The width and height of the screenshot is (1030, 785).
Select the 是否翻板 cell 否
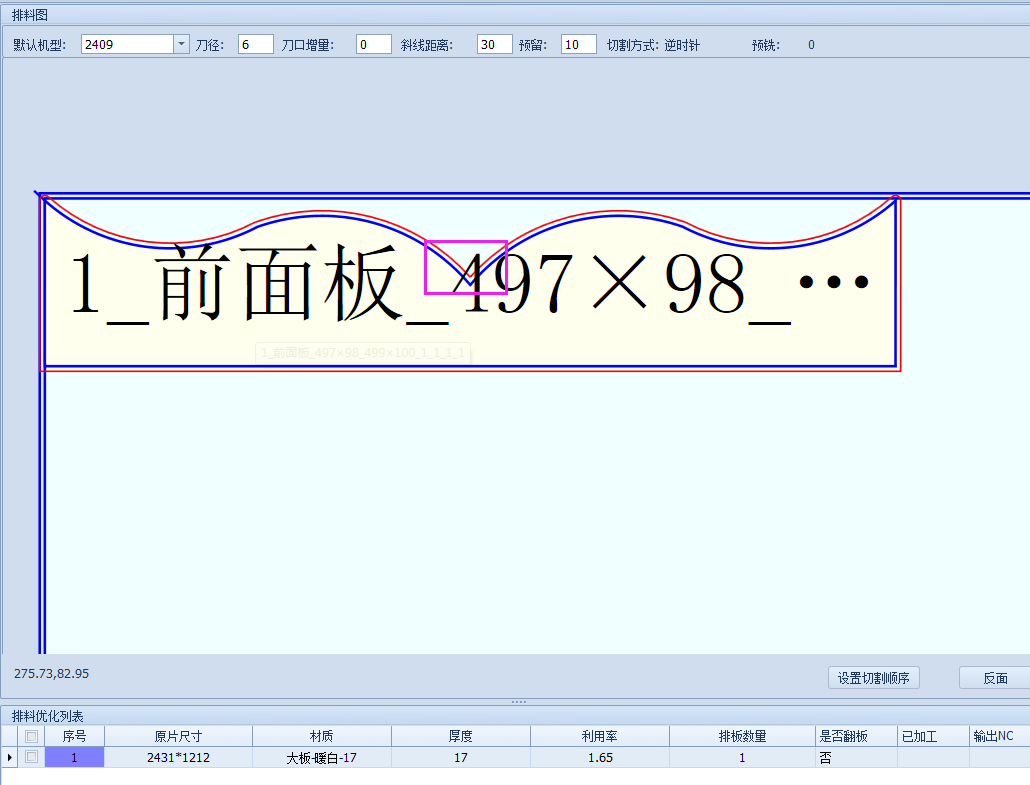pyautogui.click(x=856, y=757)
